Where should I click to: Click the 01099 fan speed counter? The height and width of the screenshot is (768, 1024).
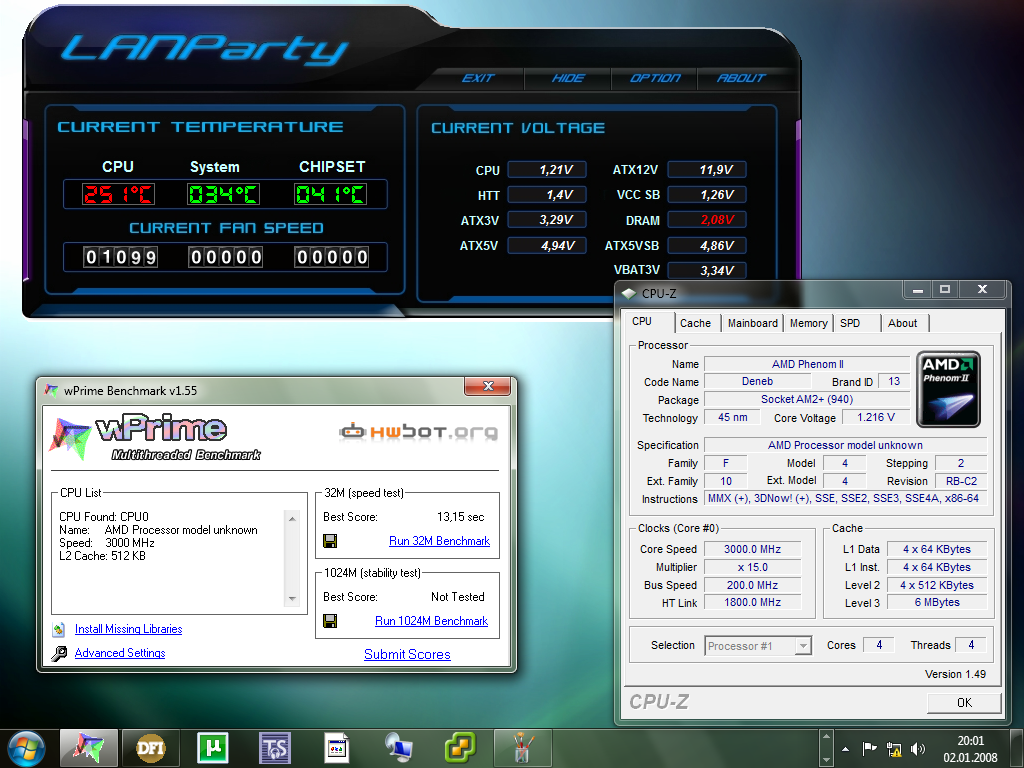(x=121, y=257)
